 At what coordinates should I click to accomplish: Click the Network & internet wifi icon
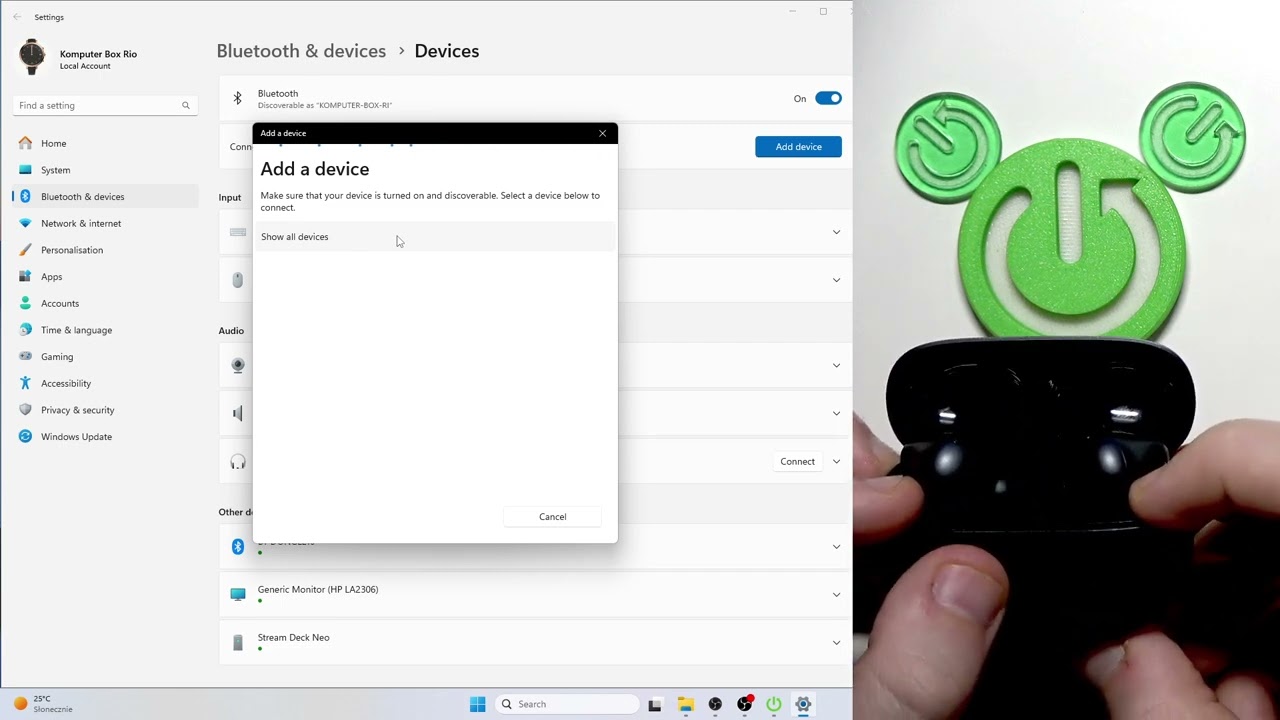tap(25, 223)
